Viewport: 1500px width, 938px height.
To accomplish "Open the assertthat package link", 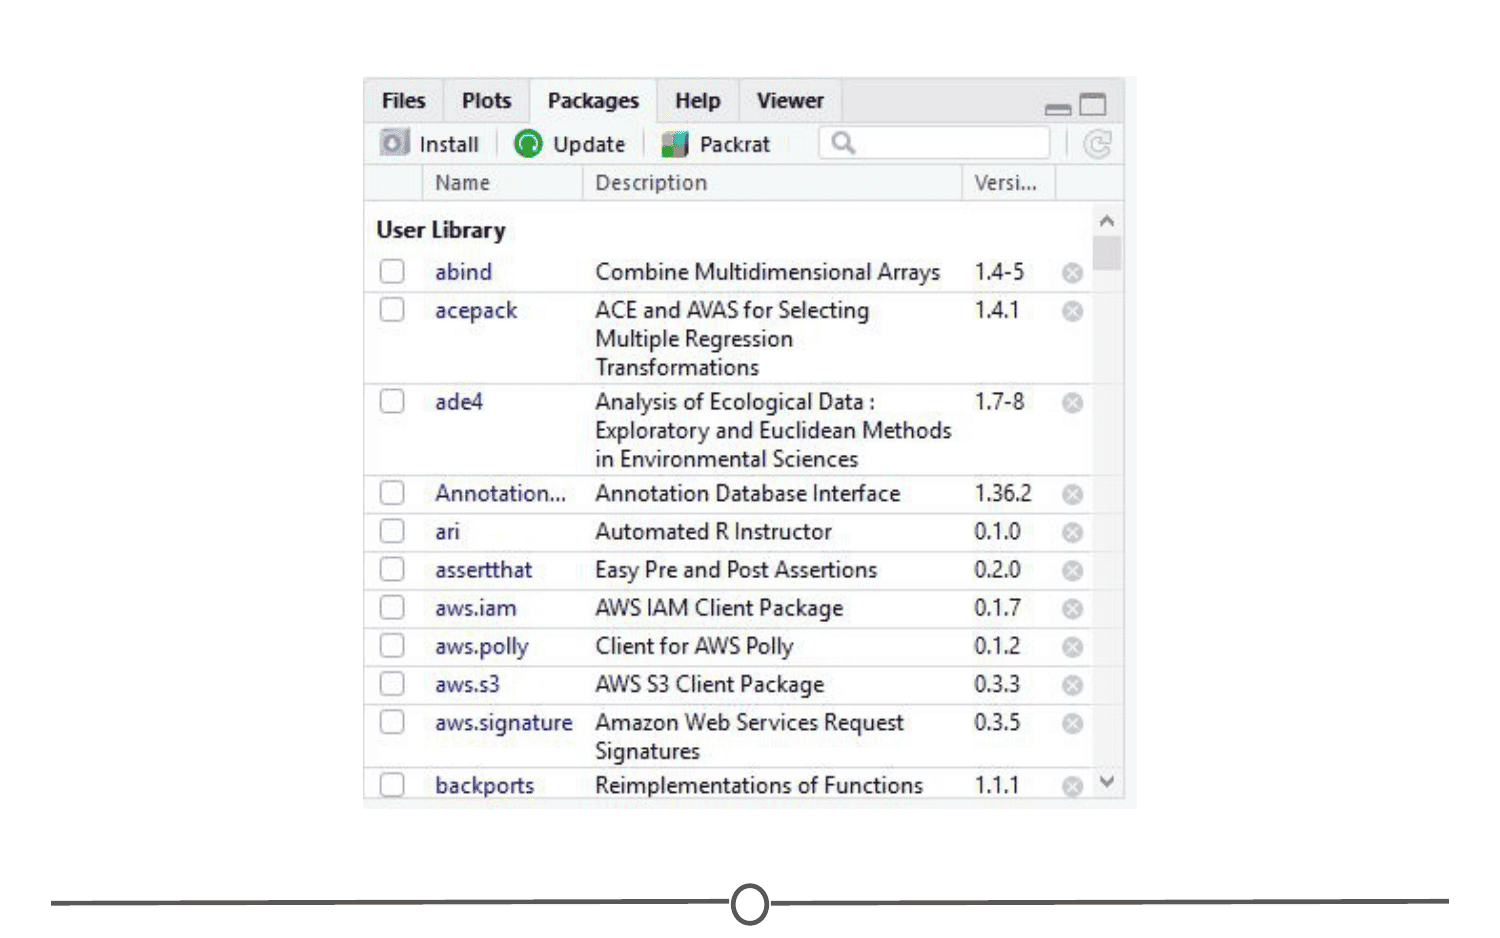I will (x=483, y=570).
